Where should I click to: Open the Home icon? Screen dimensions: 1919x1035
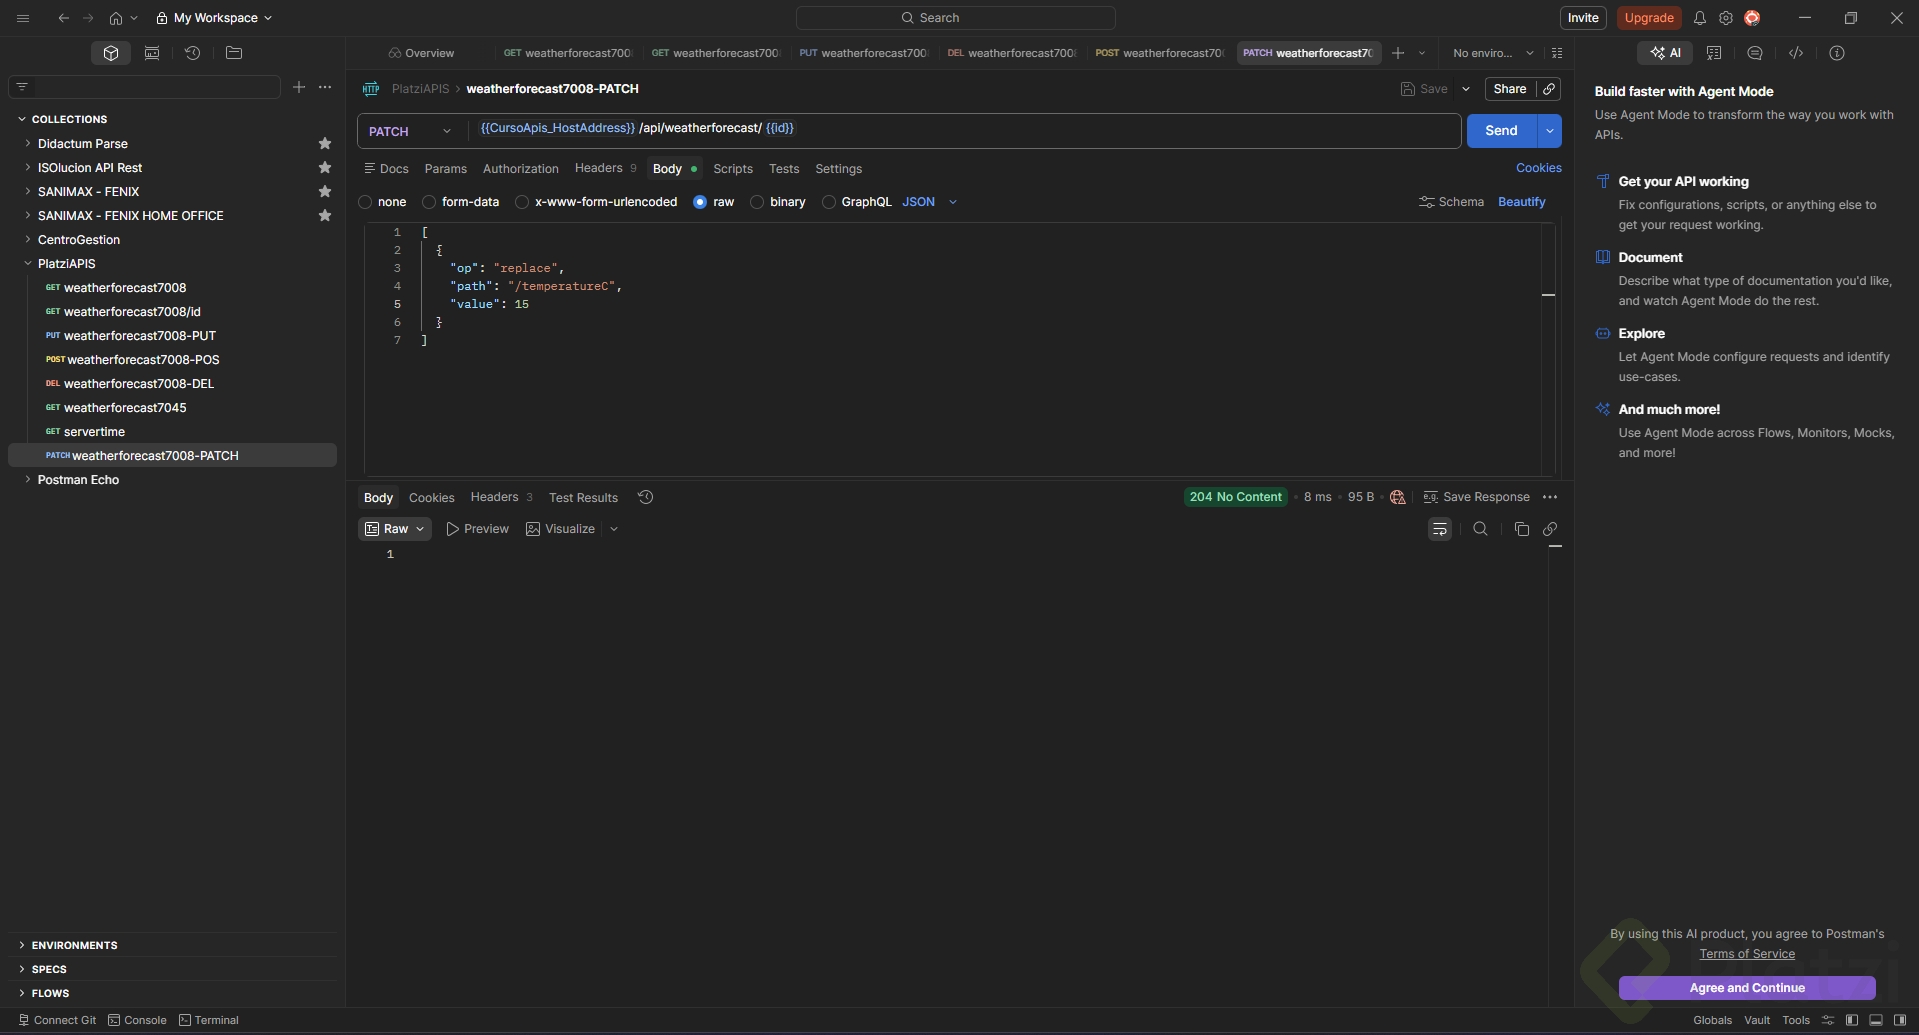pyautogui.click(x=116, y=18)
